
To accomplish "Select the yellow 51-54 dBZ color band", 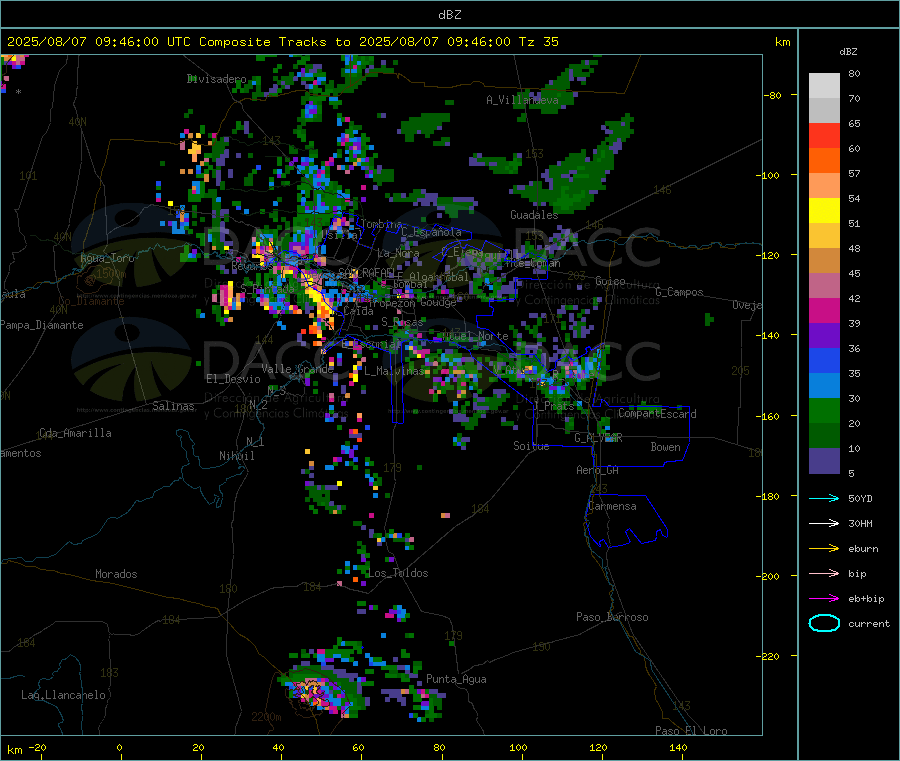I will (824, 211).
